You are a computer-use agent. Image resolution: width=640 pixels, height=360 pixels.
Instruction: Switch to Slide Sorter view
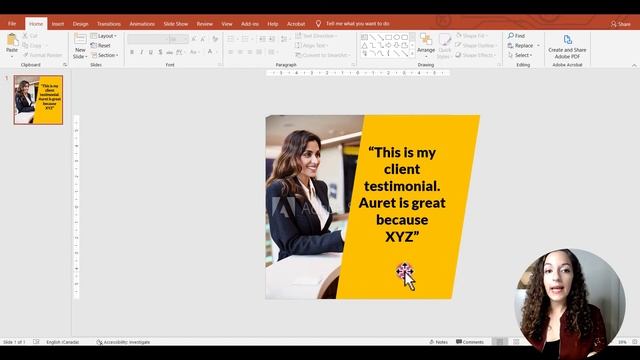[516, 342]
